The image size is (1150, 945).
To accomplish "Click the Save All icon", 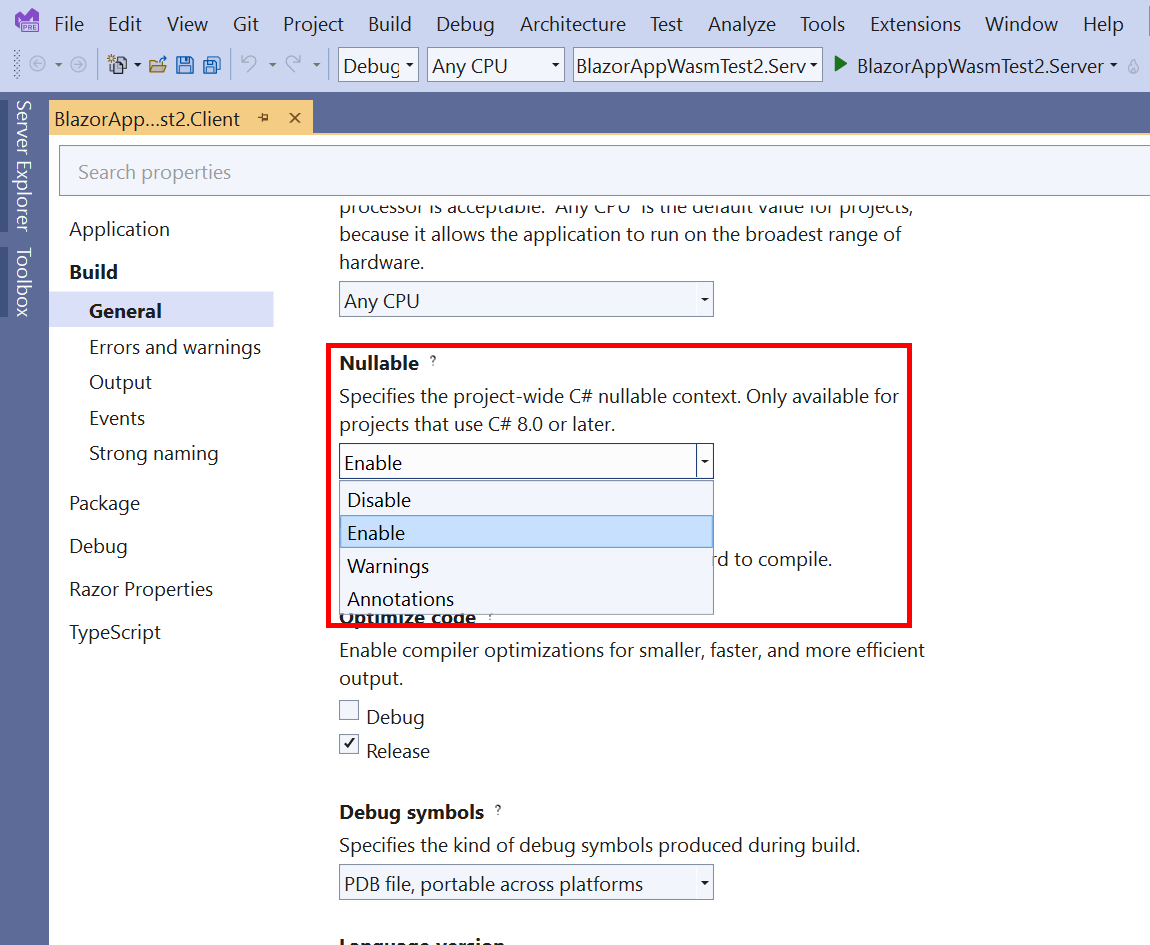I will tap(212, 65).
